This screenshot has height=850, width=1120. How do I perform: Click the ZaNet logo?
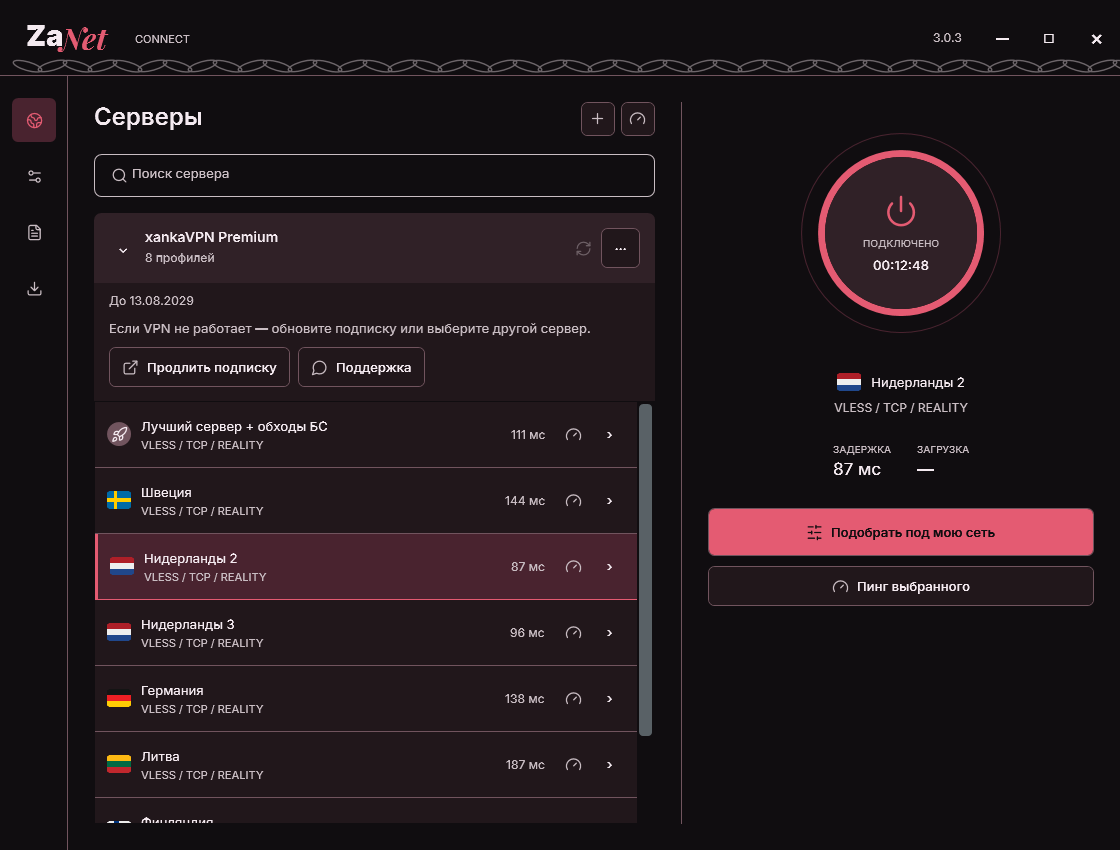click(66, 38)
